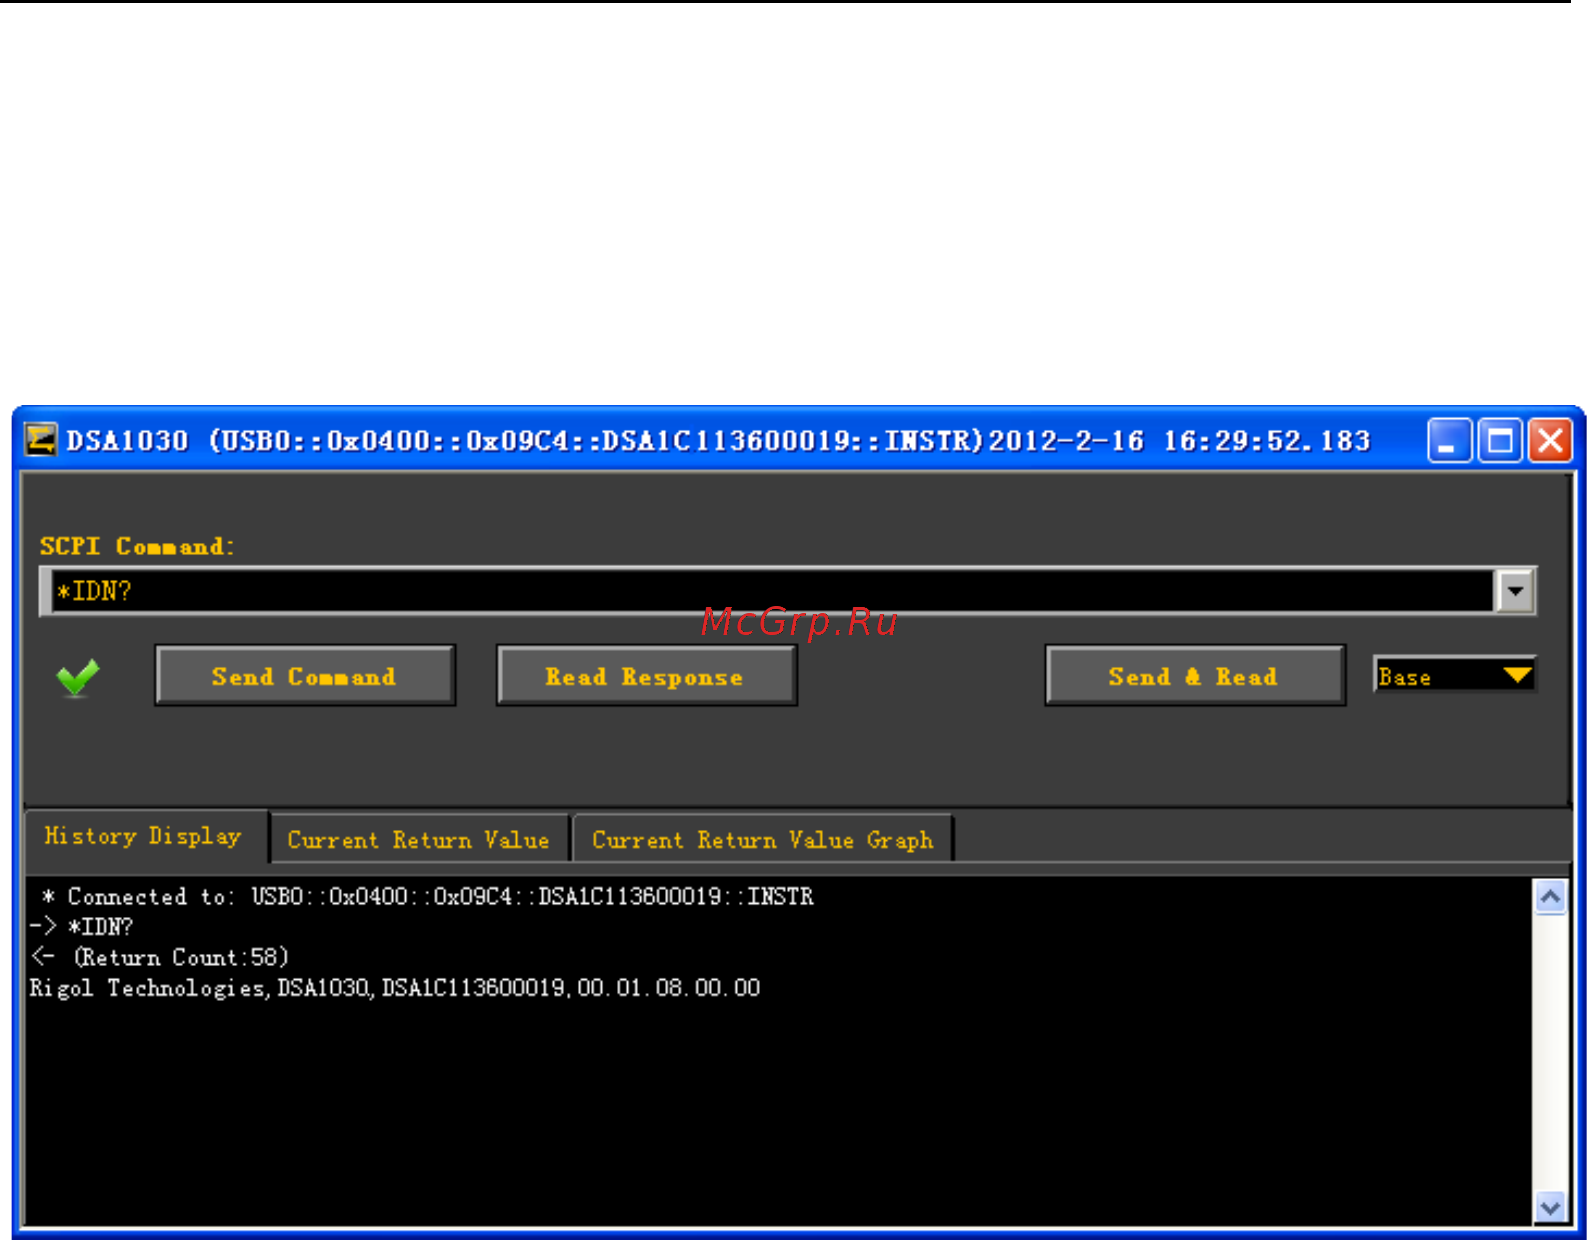
Task: Open the Current Return Value tab
Action: 419,839
